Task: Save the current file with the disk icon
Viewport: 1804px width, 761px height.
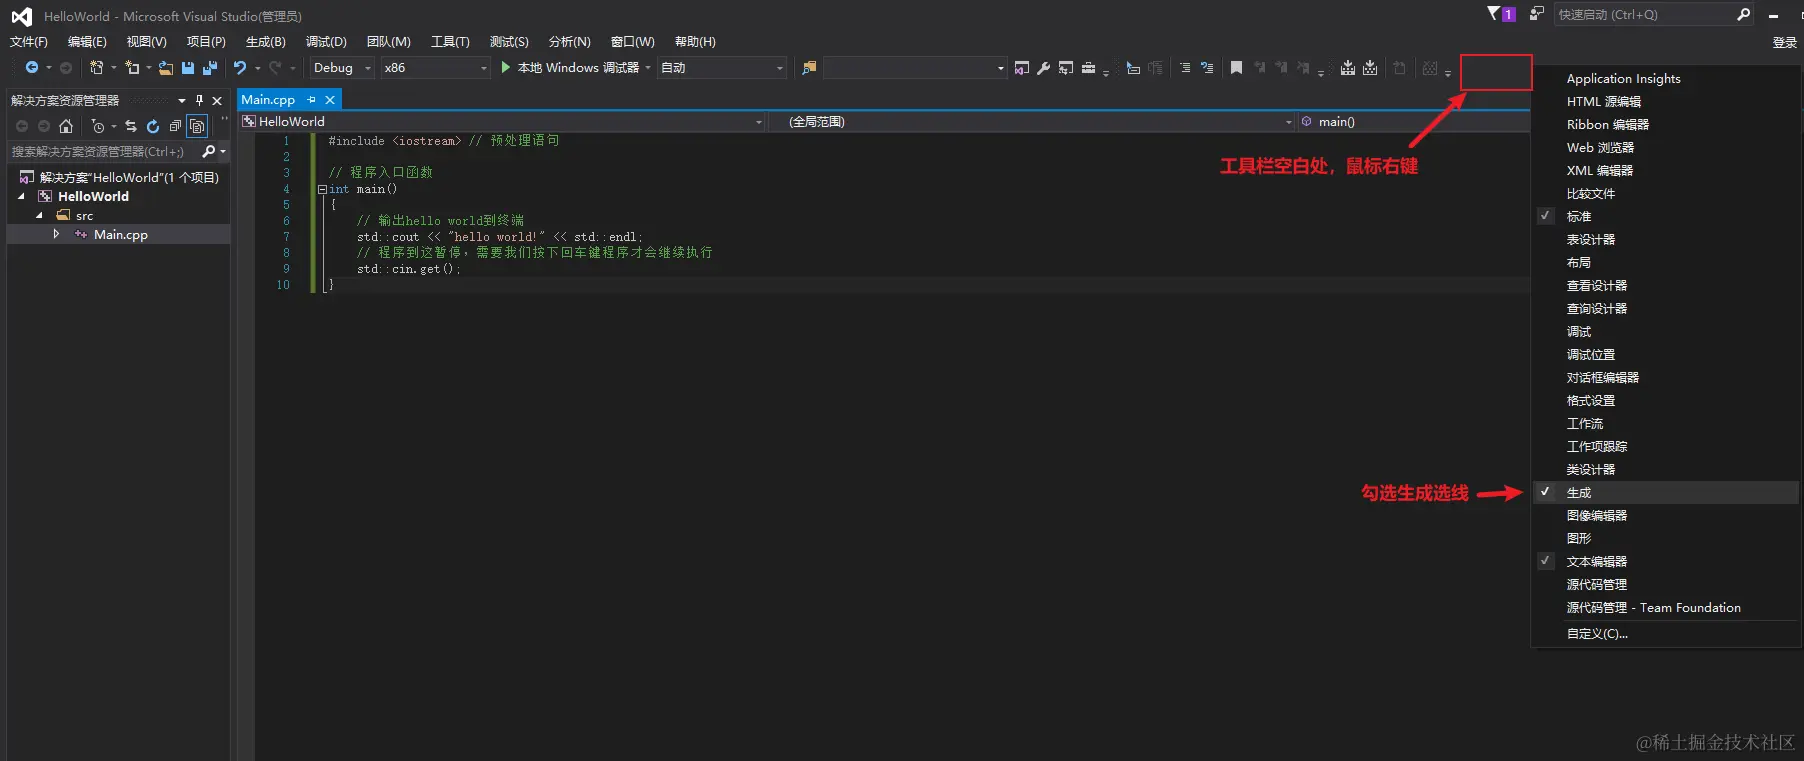Action: coord(188,68)
